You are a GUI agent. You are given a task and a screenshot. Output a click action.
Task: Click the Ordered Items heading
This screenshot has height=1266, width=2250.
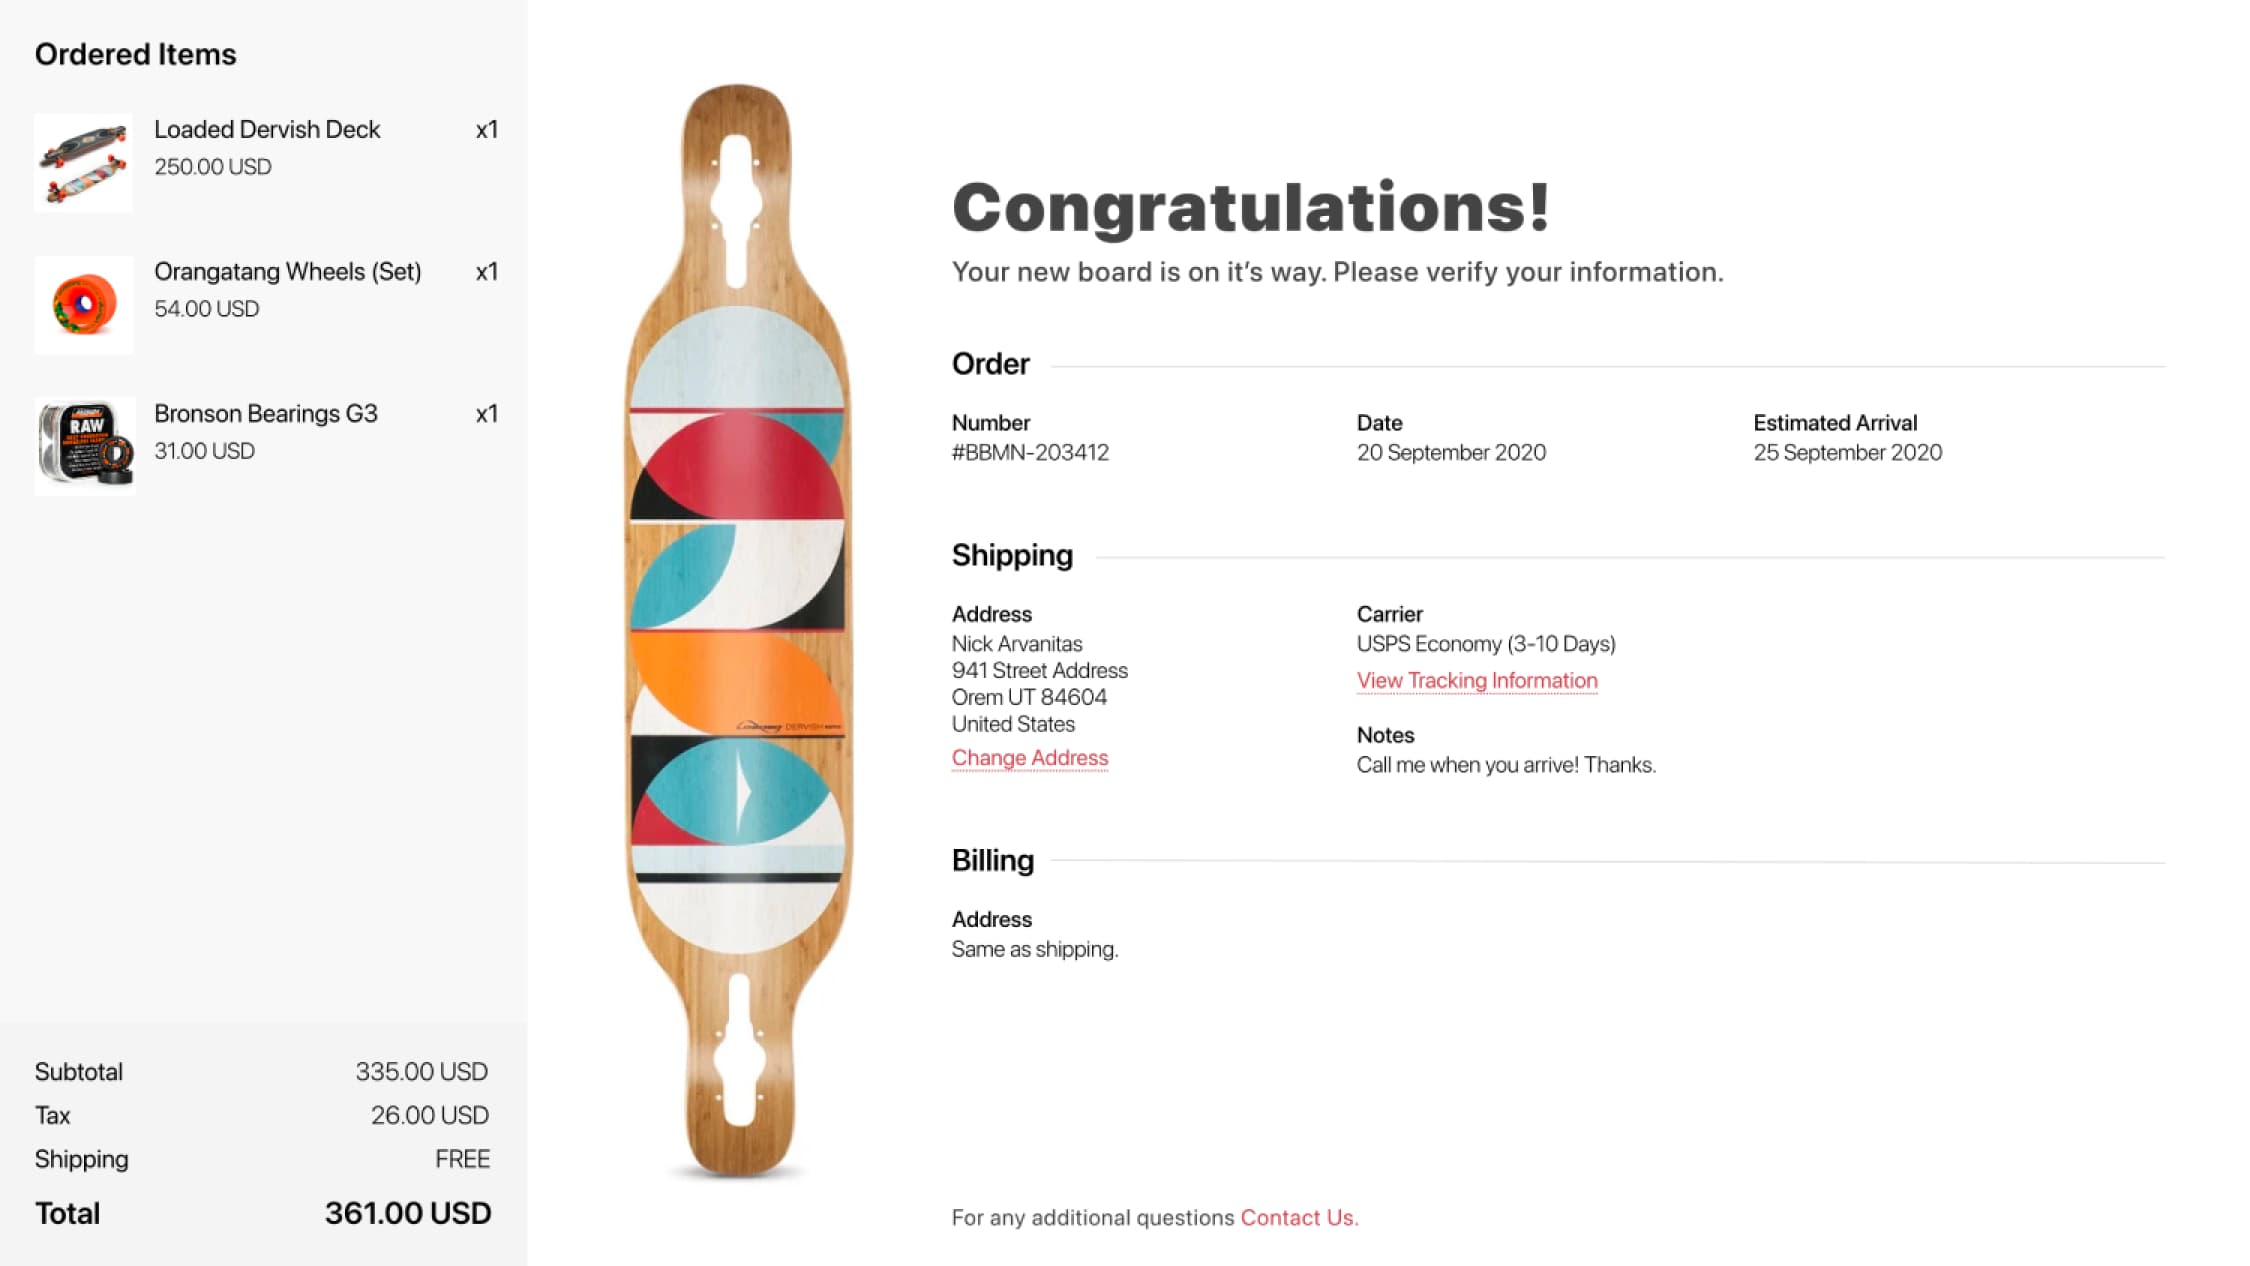coord(136,54)
